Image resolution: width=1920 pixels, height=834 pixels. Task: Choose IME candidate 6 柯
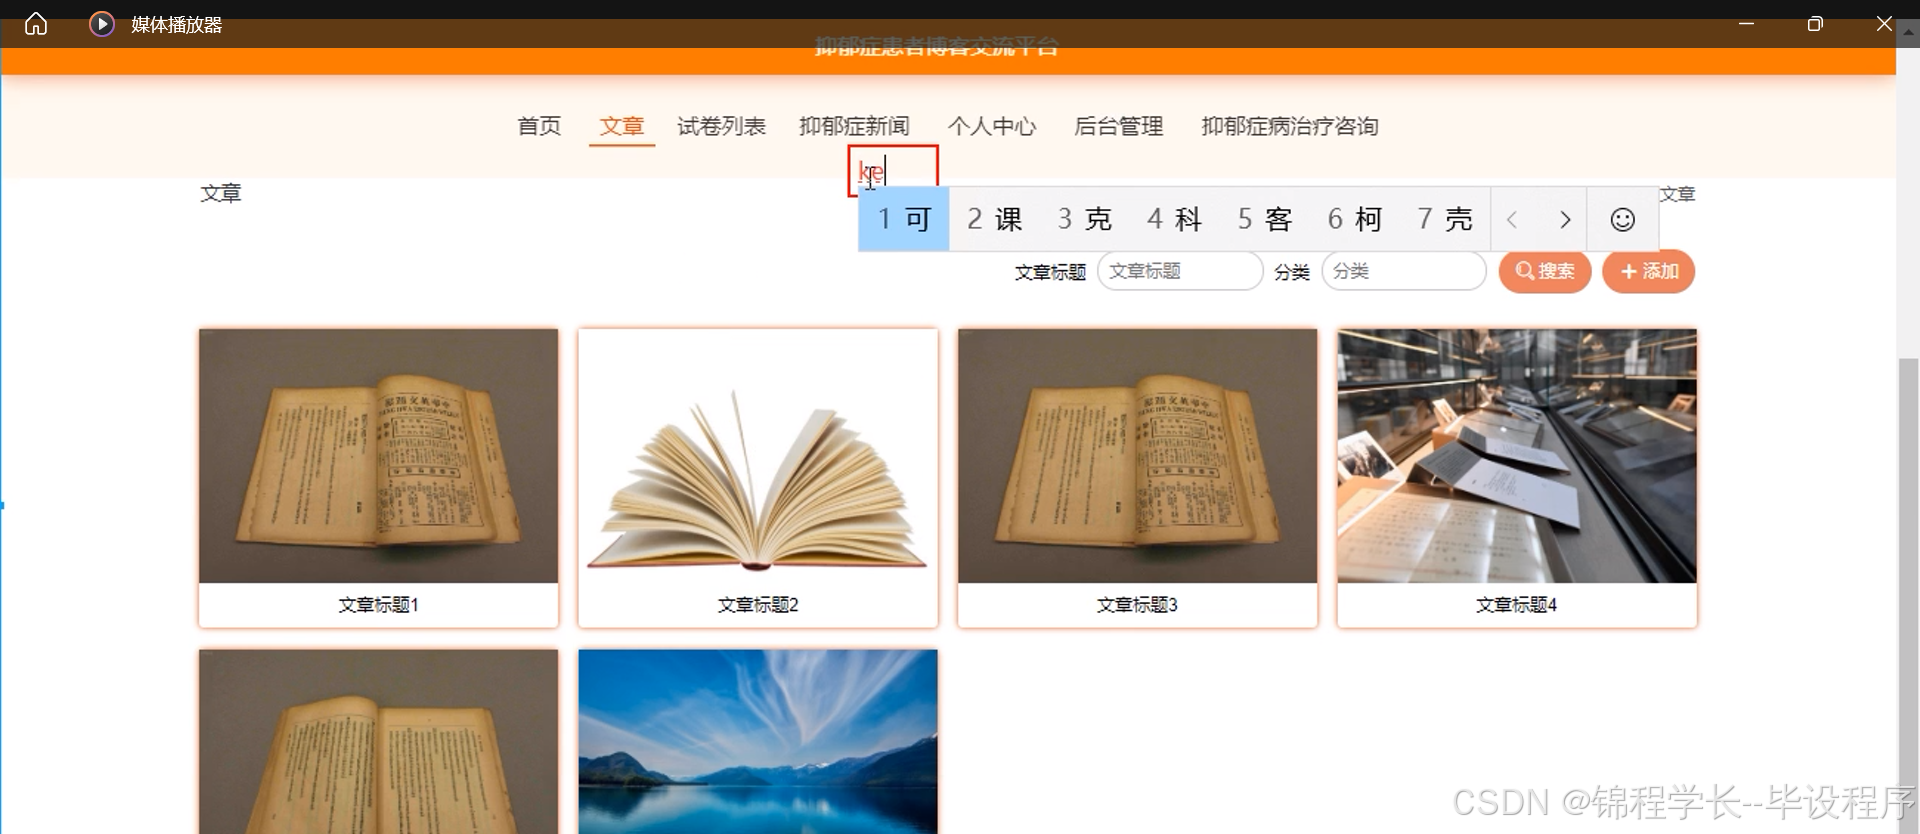pos(1354,219)
